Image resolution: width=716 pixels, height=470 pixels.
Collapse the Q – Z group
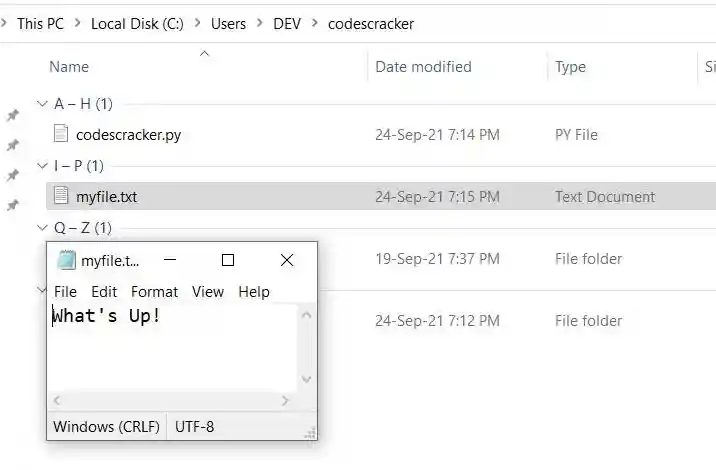click(x=41, y=228)
